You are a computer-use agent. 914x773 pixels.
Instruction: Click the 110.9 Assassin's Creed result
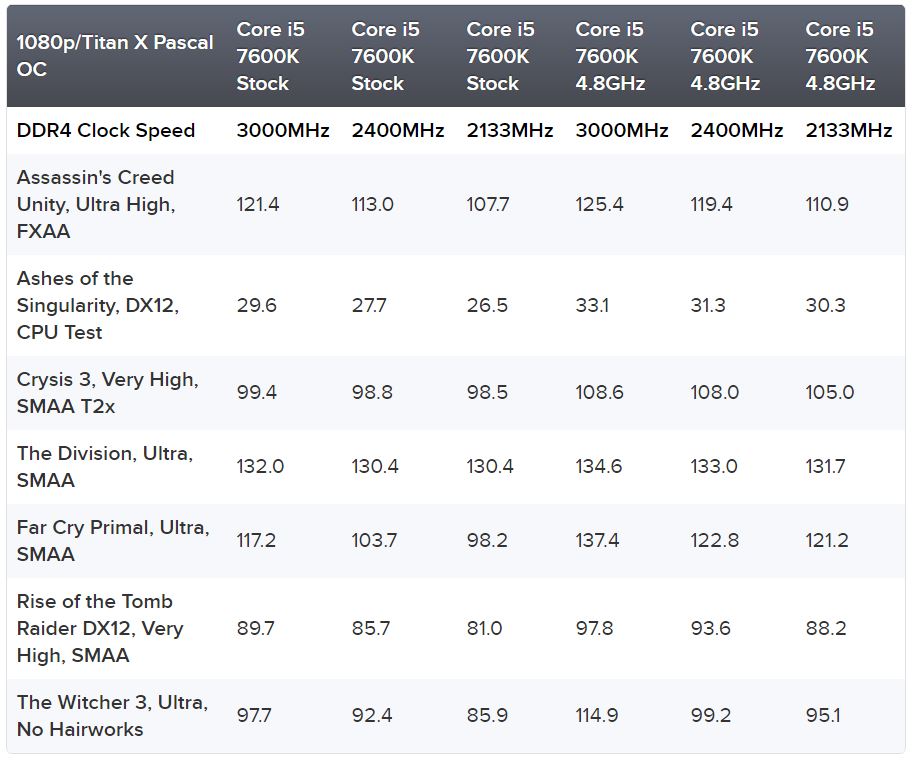[827, 204]
